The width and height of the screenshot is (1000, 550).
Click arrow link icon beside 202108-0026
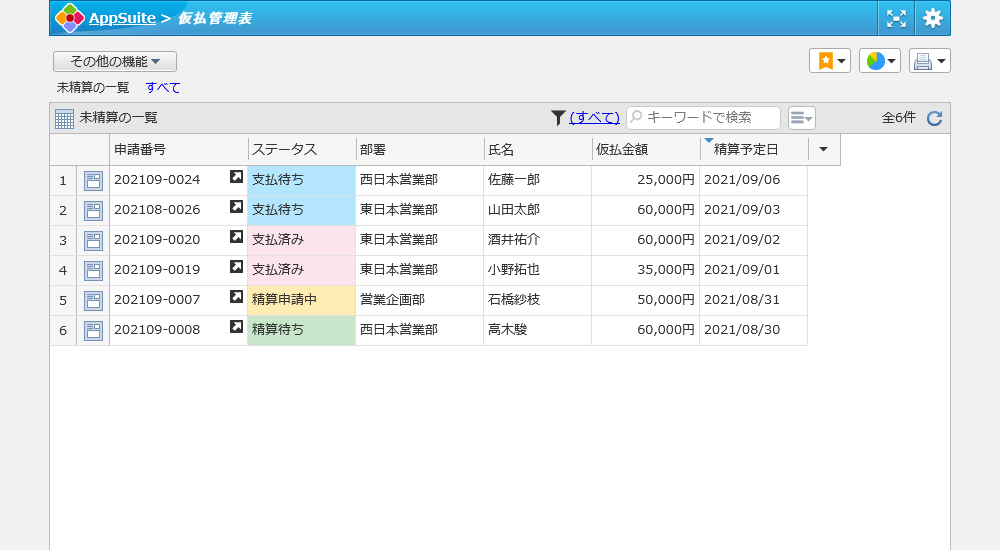coord(236,207)
